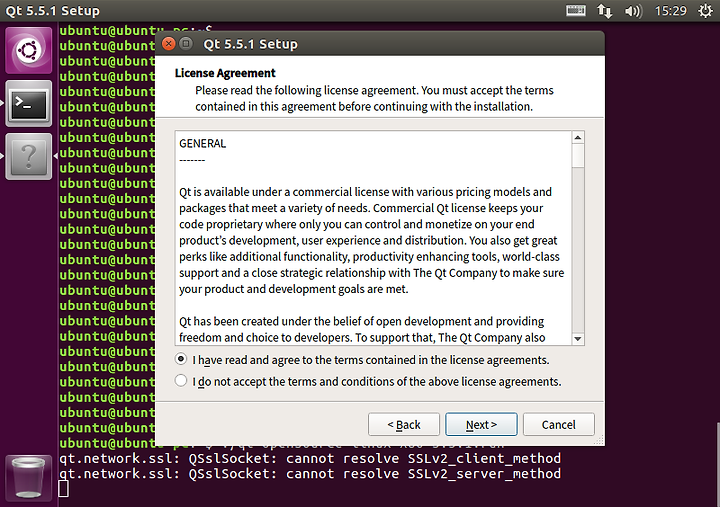This screenshot has height=507, width=720.
Task: Click license scrollbar down arrow
Action: coord(578,339)
